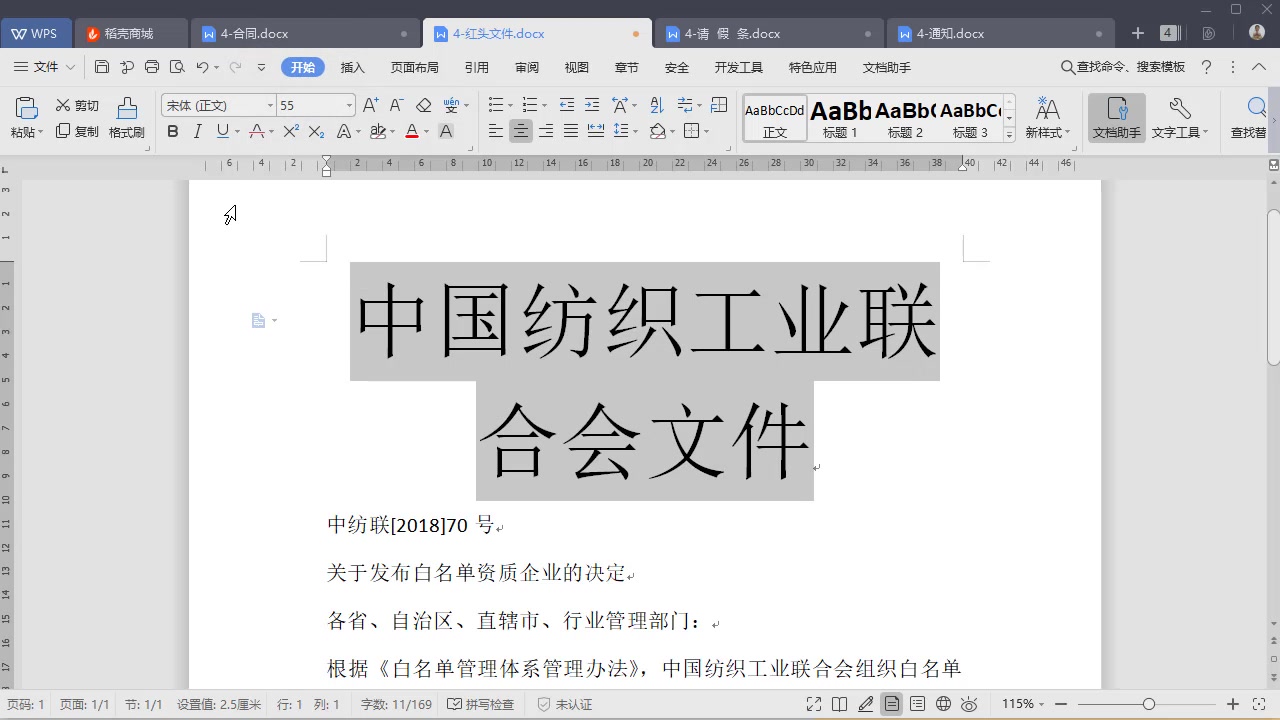Viewport: 1280px width, 720px height.
Task: Open the 插入 ribbon tab
Action: [x=353, y=68]
